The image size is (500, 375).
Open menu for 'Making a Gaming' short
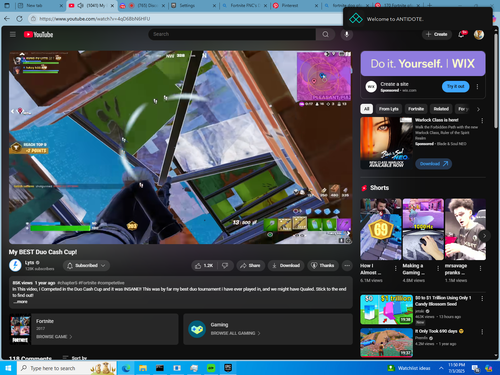pyautogui.click(x=438, y=268)
